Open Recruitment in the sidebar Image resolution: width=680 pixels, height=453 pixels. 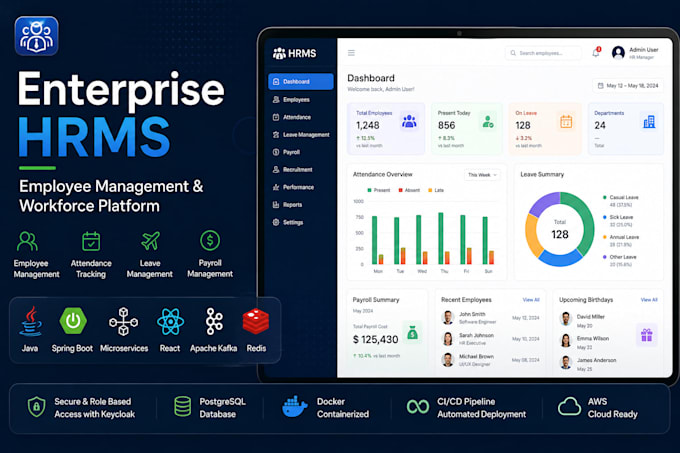tap(301, 169)
